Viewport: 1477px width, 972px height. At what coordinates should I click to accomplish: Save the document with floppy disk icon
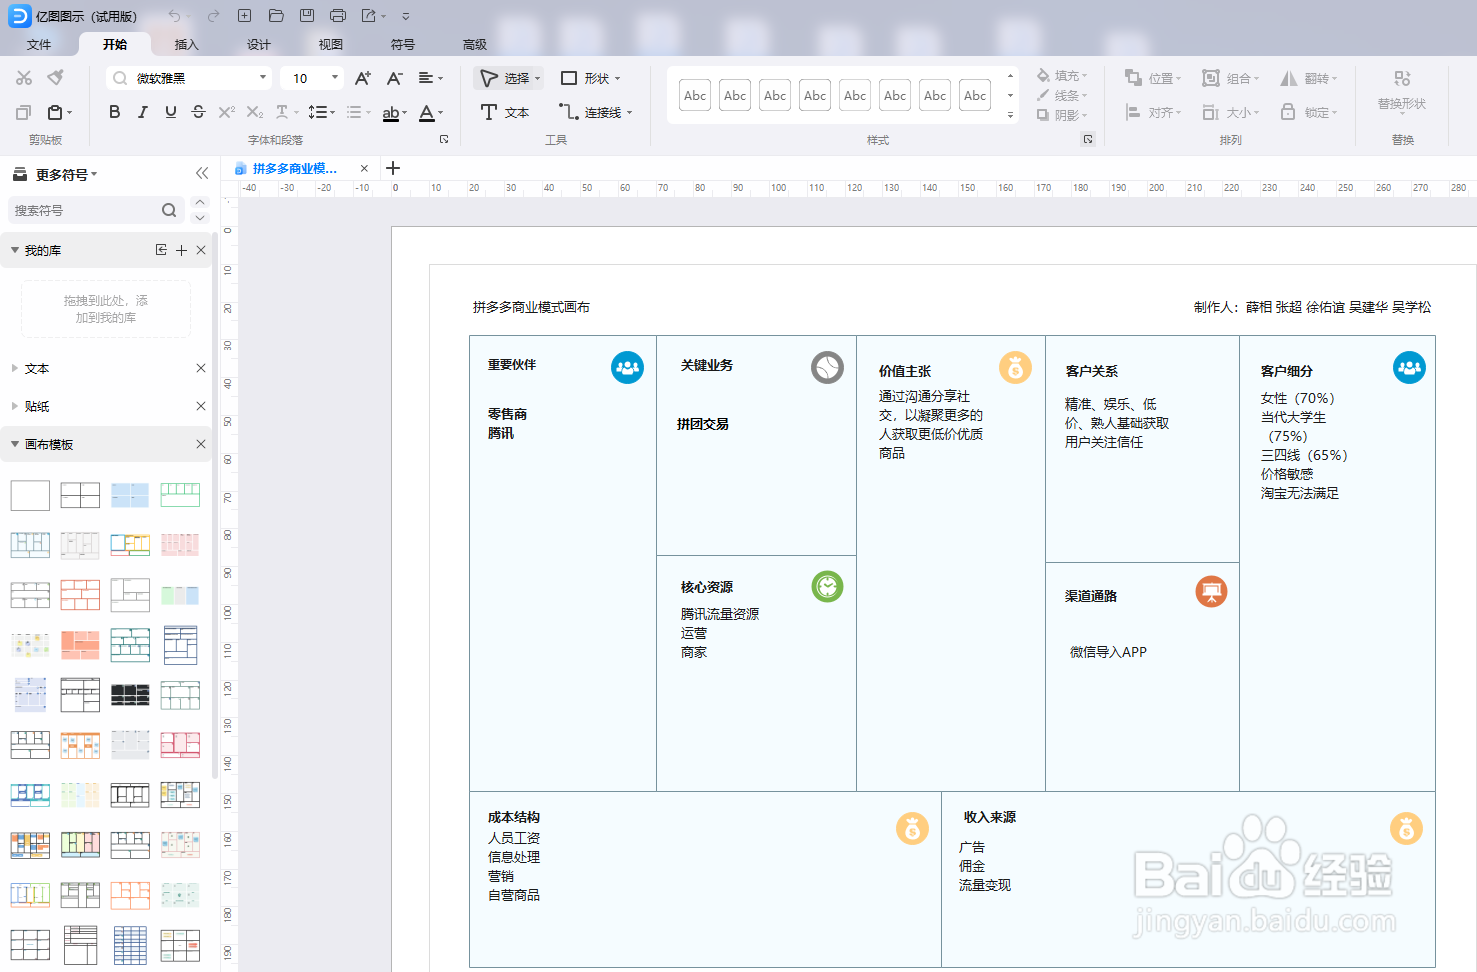[x=307, y=16]
